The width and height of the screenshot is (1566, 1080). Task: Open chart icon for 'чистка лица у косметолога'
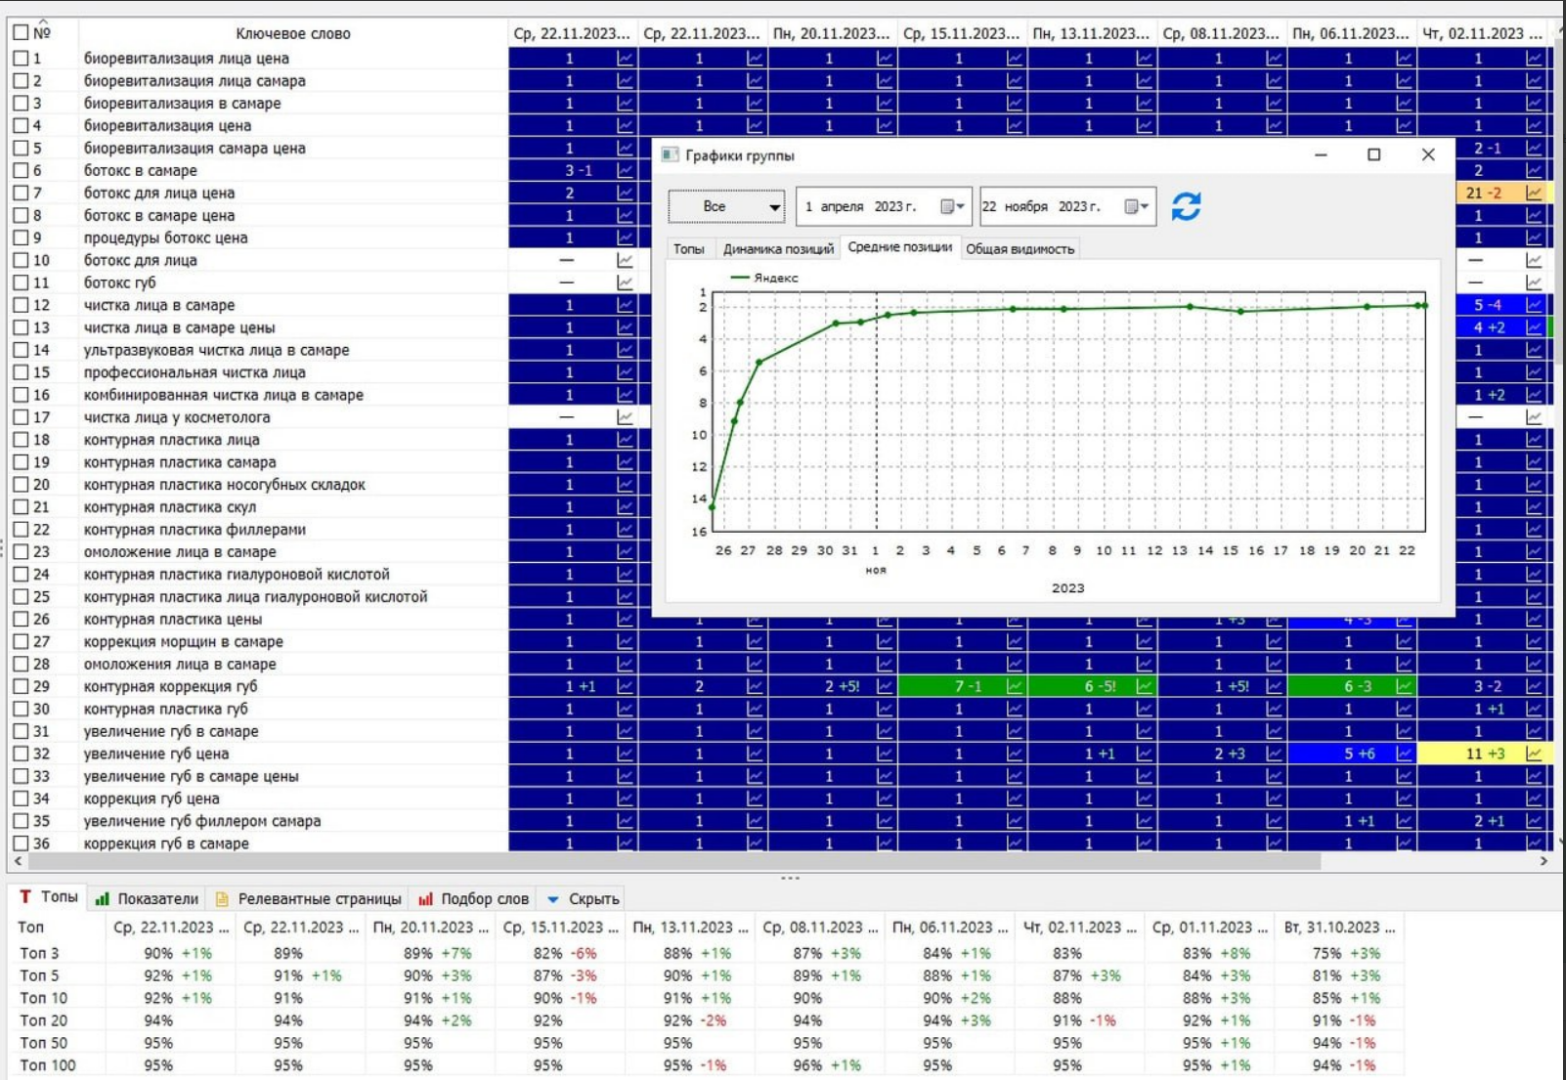tap(625, 418)
